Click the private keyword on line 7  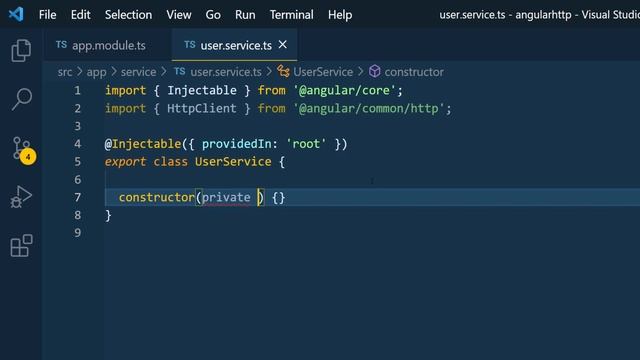pos(226,198)
